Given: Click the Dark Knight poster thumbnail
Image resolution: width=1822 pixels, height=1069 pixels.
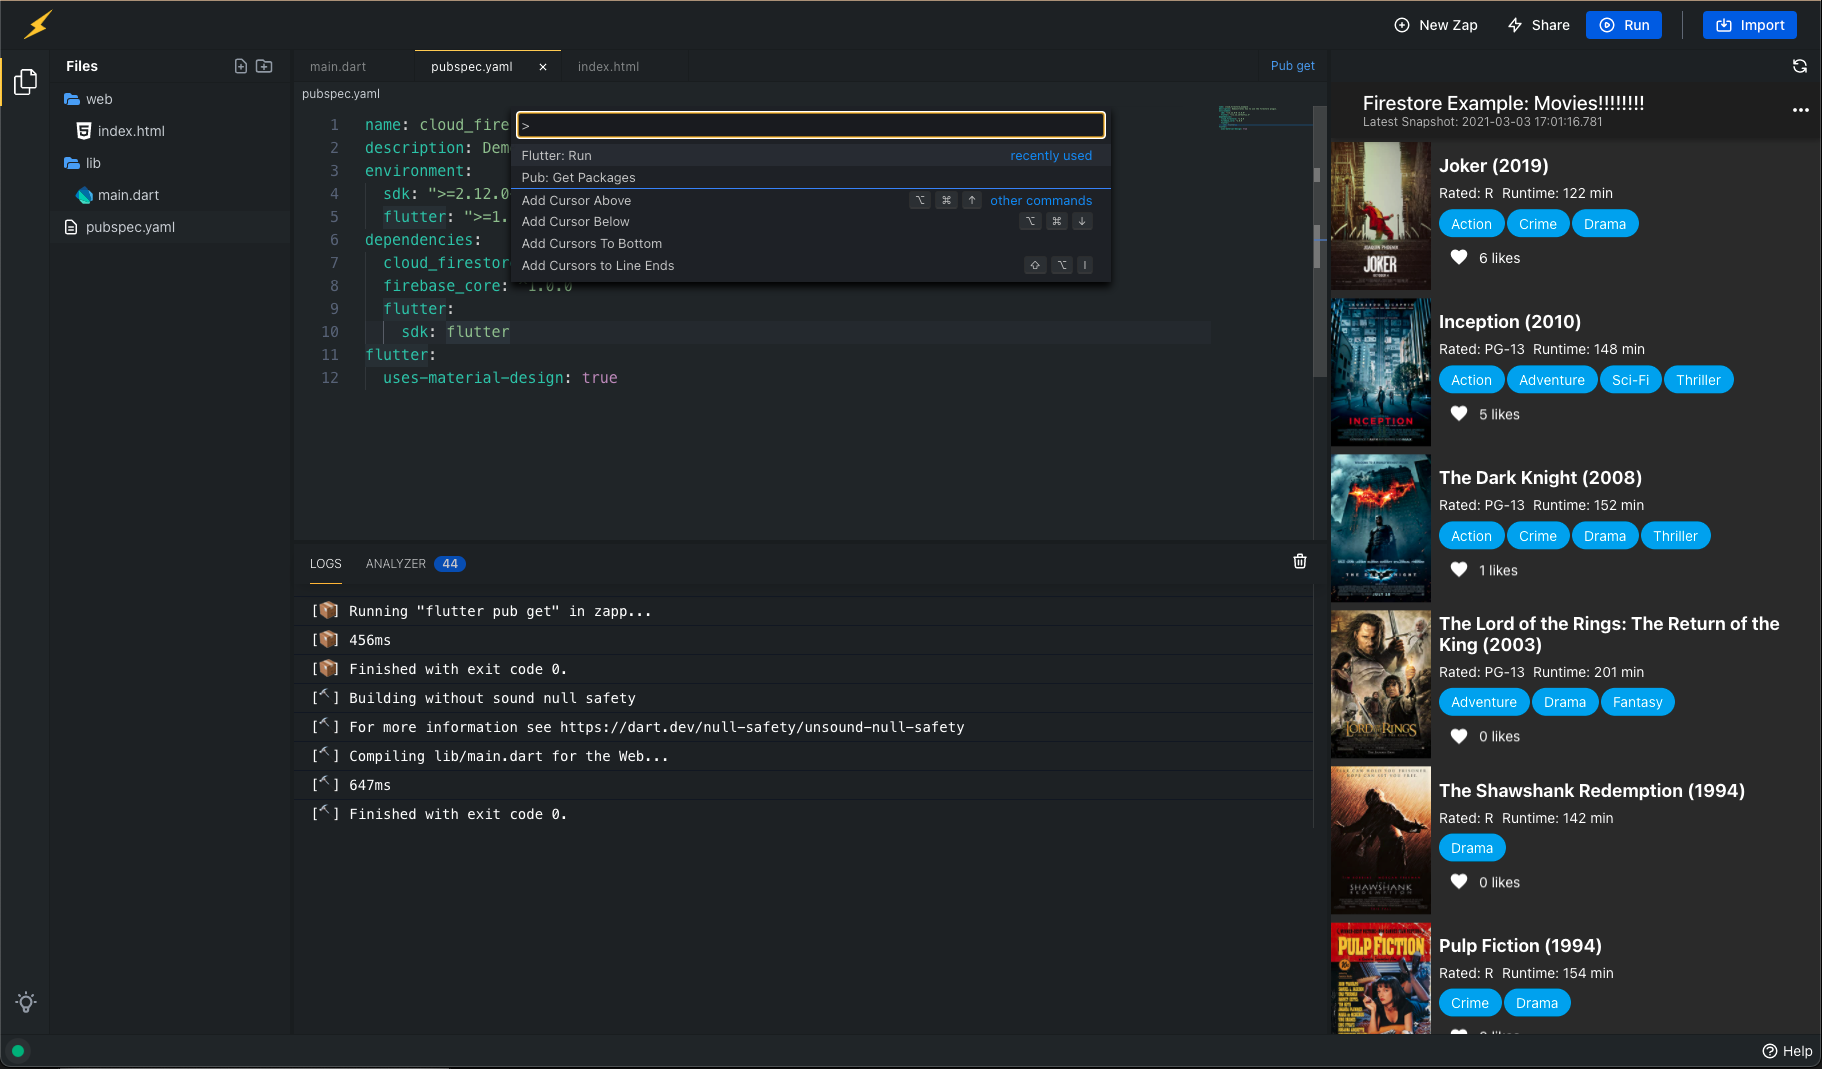Looking at the screenshot, I should 1380,527.
